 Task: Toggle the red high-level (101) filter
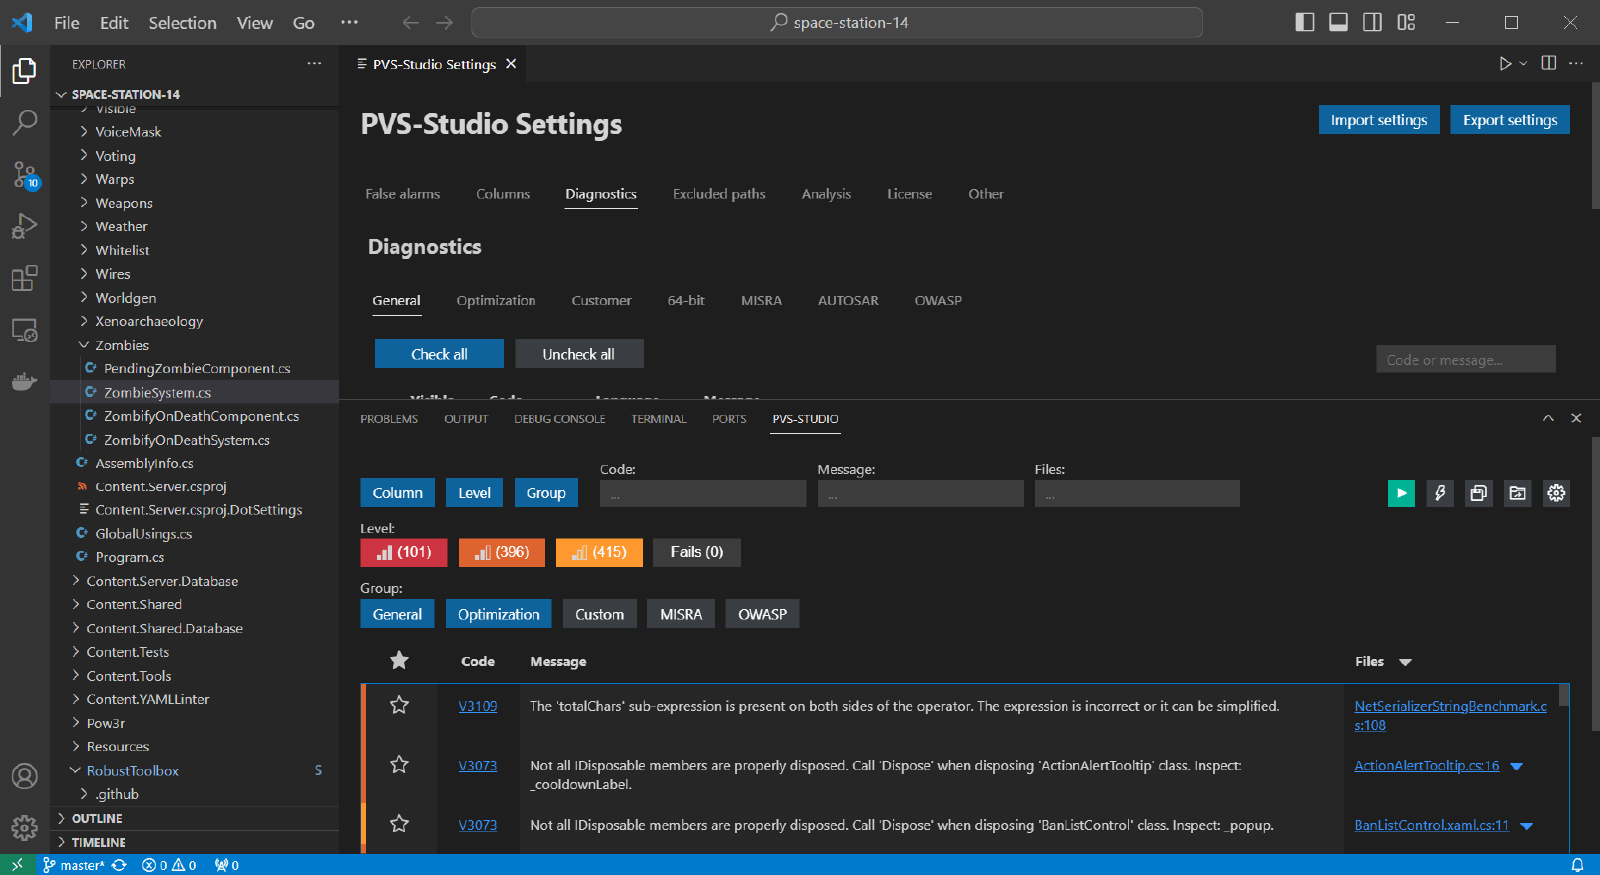click(x=404, y=552)
